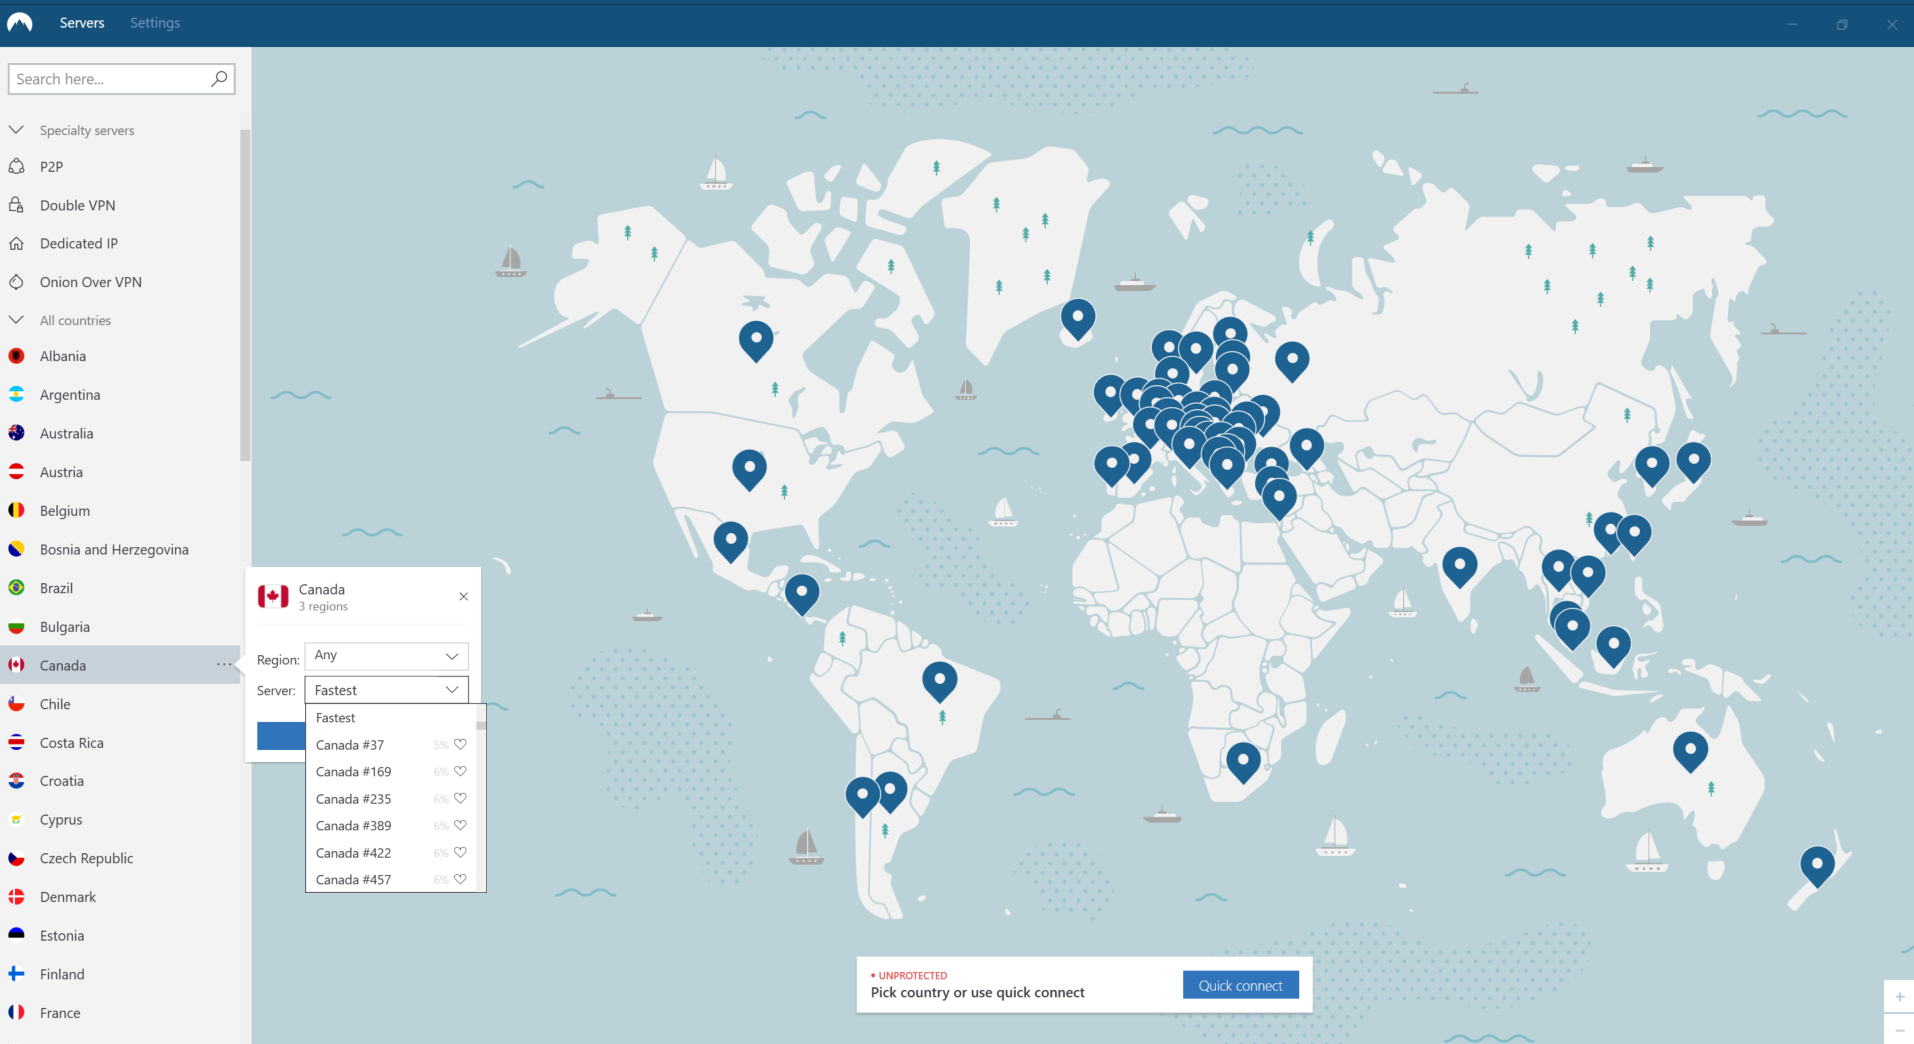Favorite Canada #169 with the heart
Image resolution: width=1914 pixels, height=1044 pixels.
point(460,771)
